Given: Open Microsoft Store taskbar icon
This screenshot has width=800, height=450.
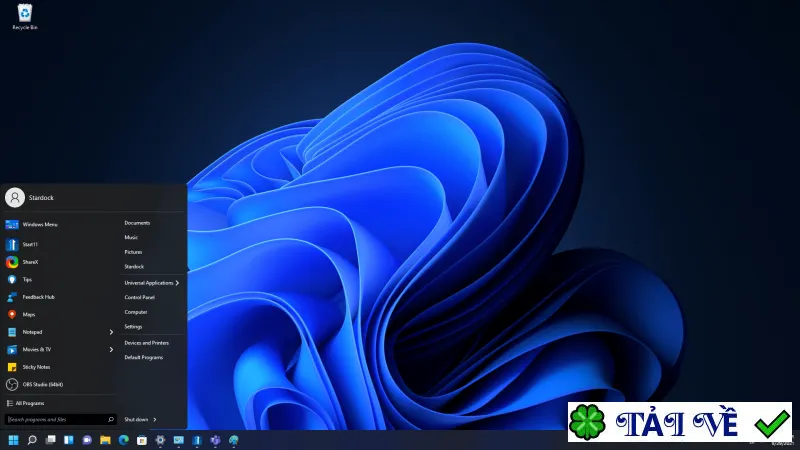Looking at the screenshot, I should (142, 440).
